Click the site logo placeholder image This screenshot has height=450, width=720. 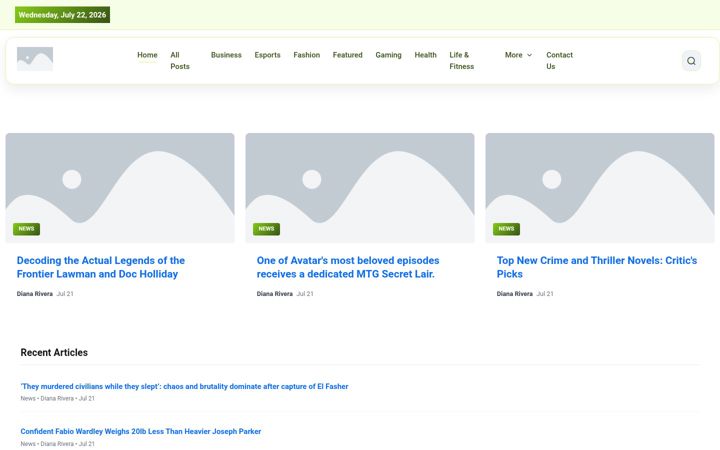[x=35, y=59]
